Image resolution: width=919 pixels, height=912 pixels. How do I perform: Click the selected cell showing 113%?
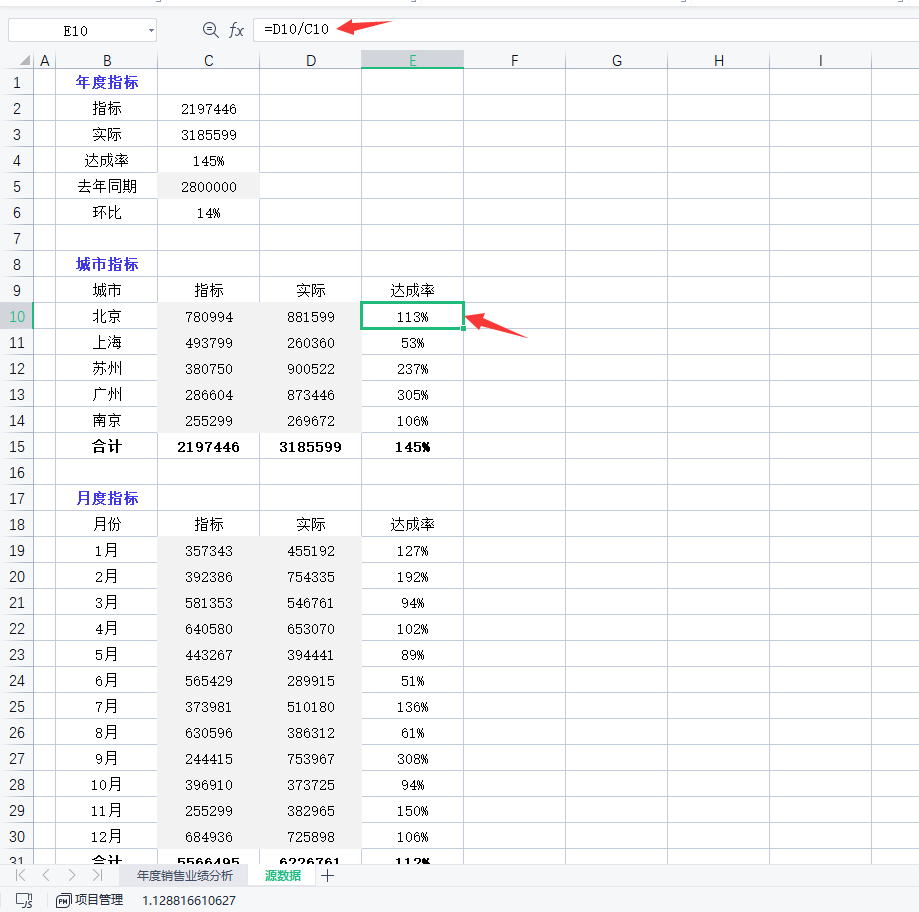(x=413, y=317)
